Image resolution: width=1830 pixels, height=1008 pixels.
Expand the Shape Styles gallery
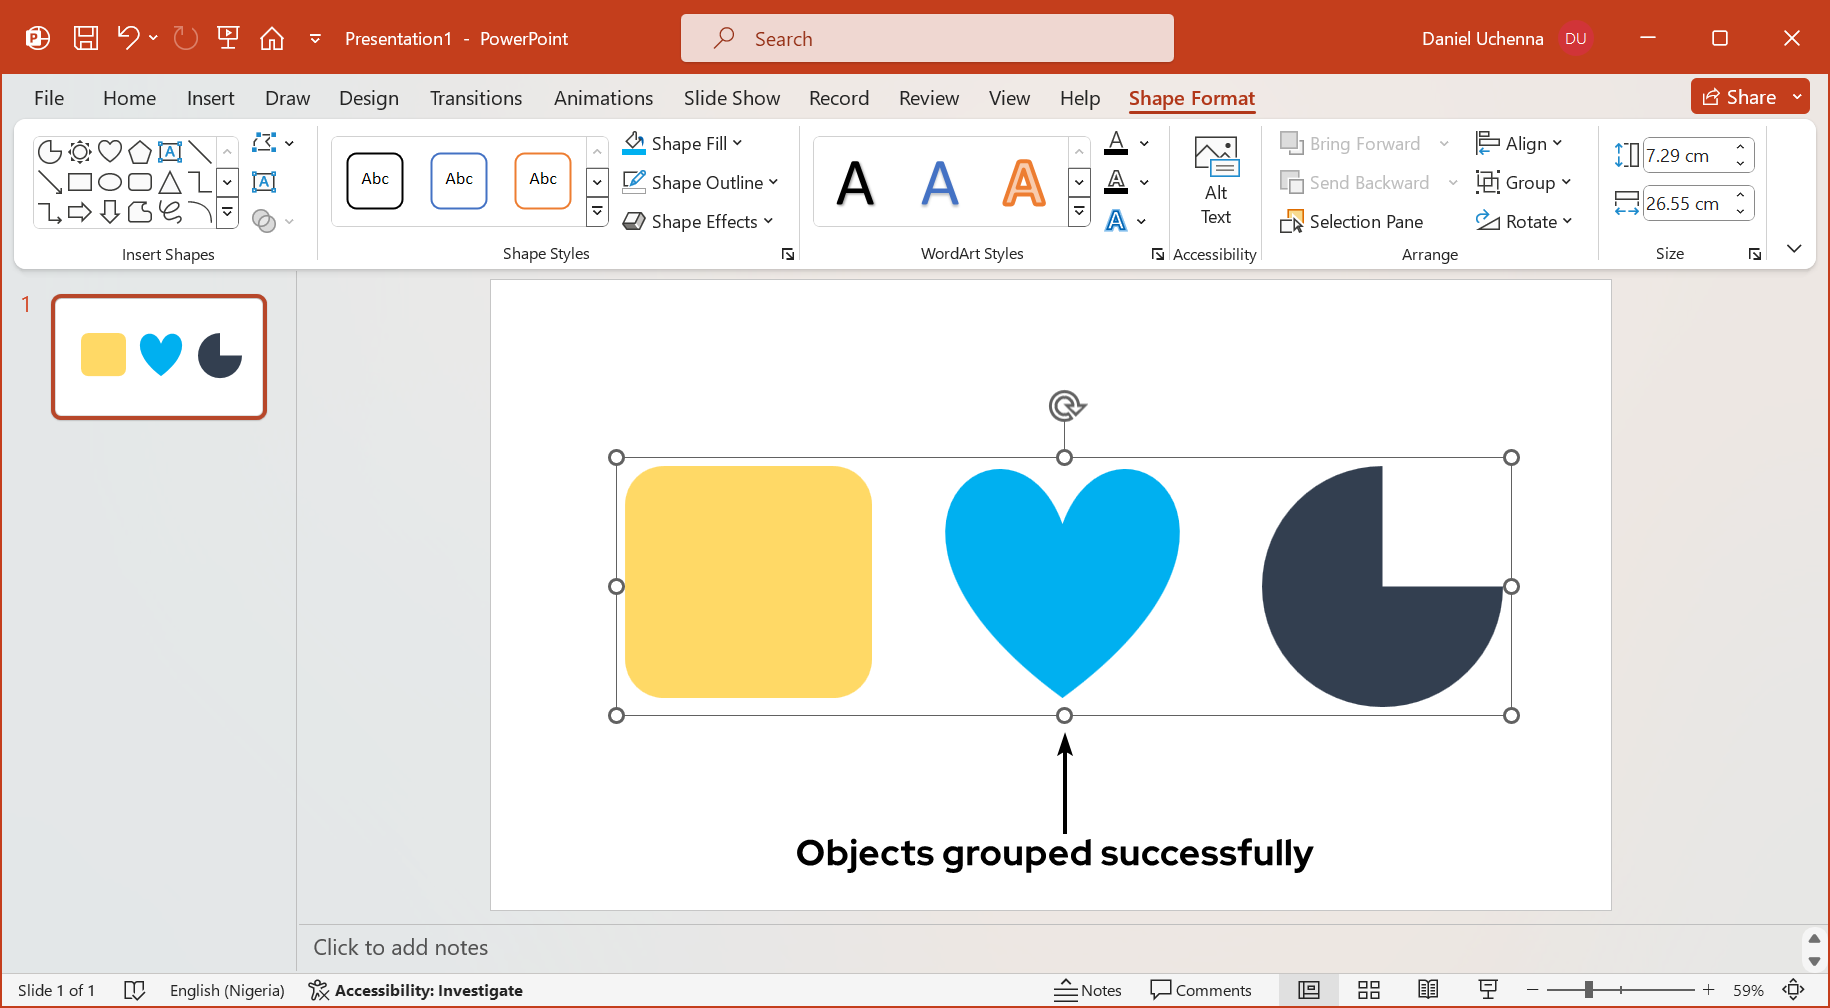[597, 211]
